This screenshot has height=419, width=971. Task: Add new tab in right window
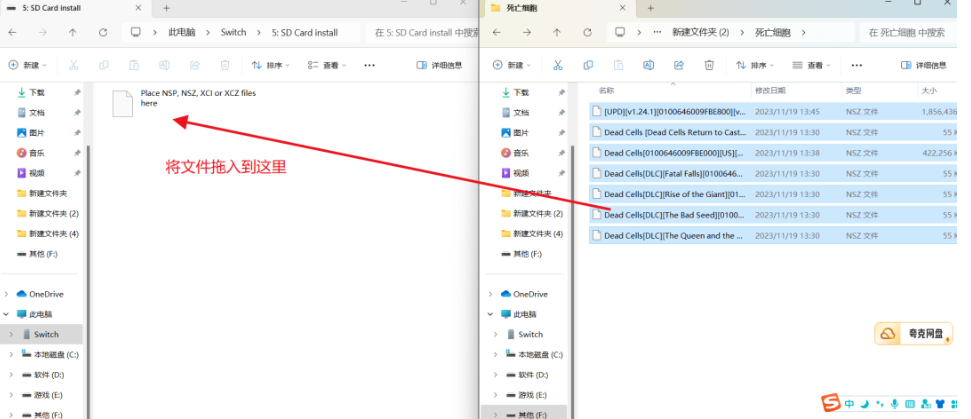click(650, 8)
